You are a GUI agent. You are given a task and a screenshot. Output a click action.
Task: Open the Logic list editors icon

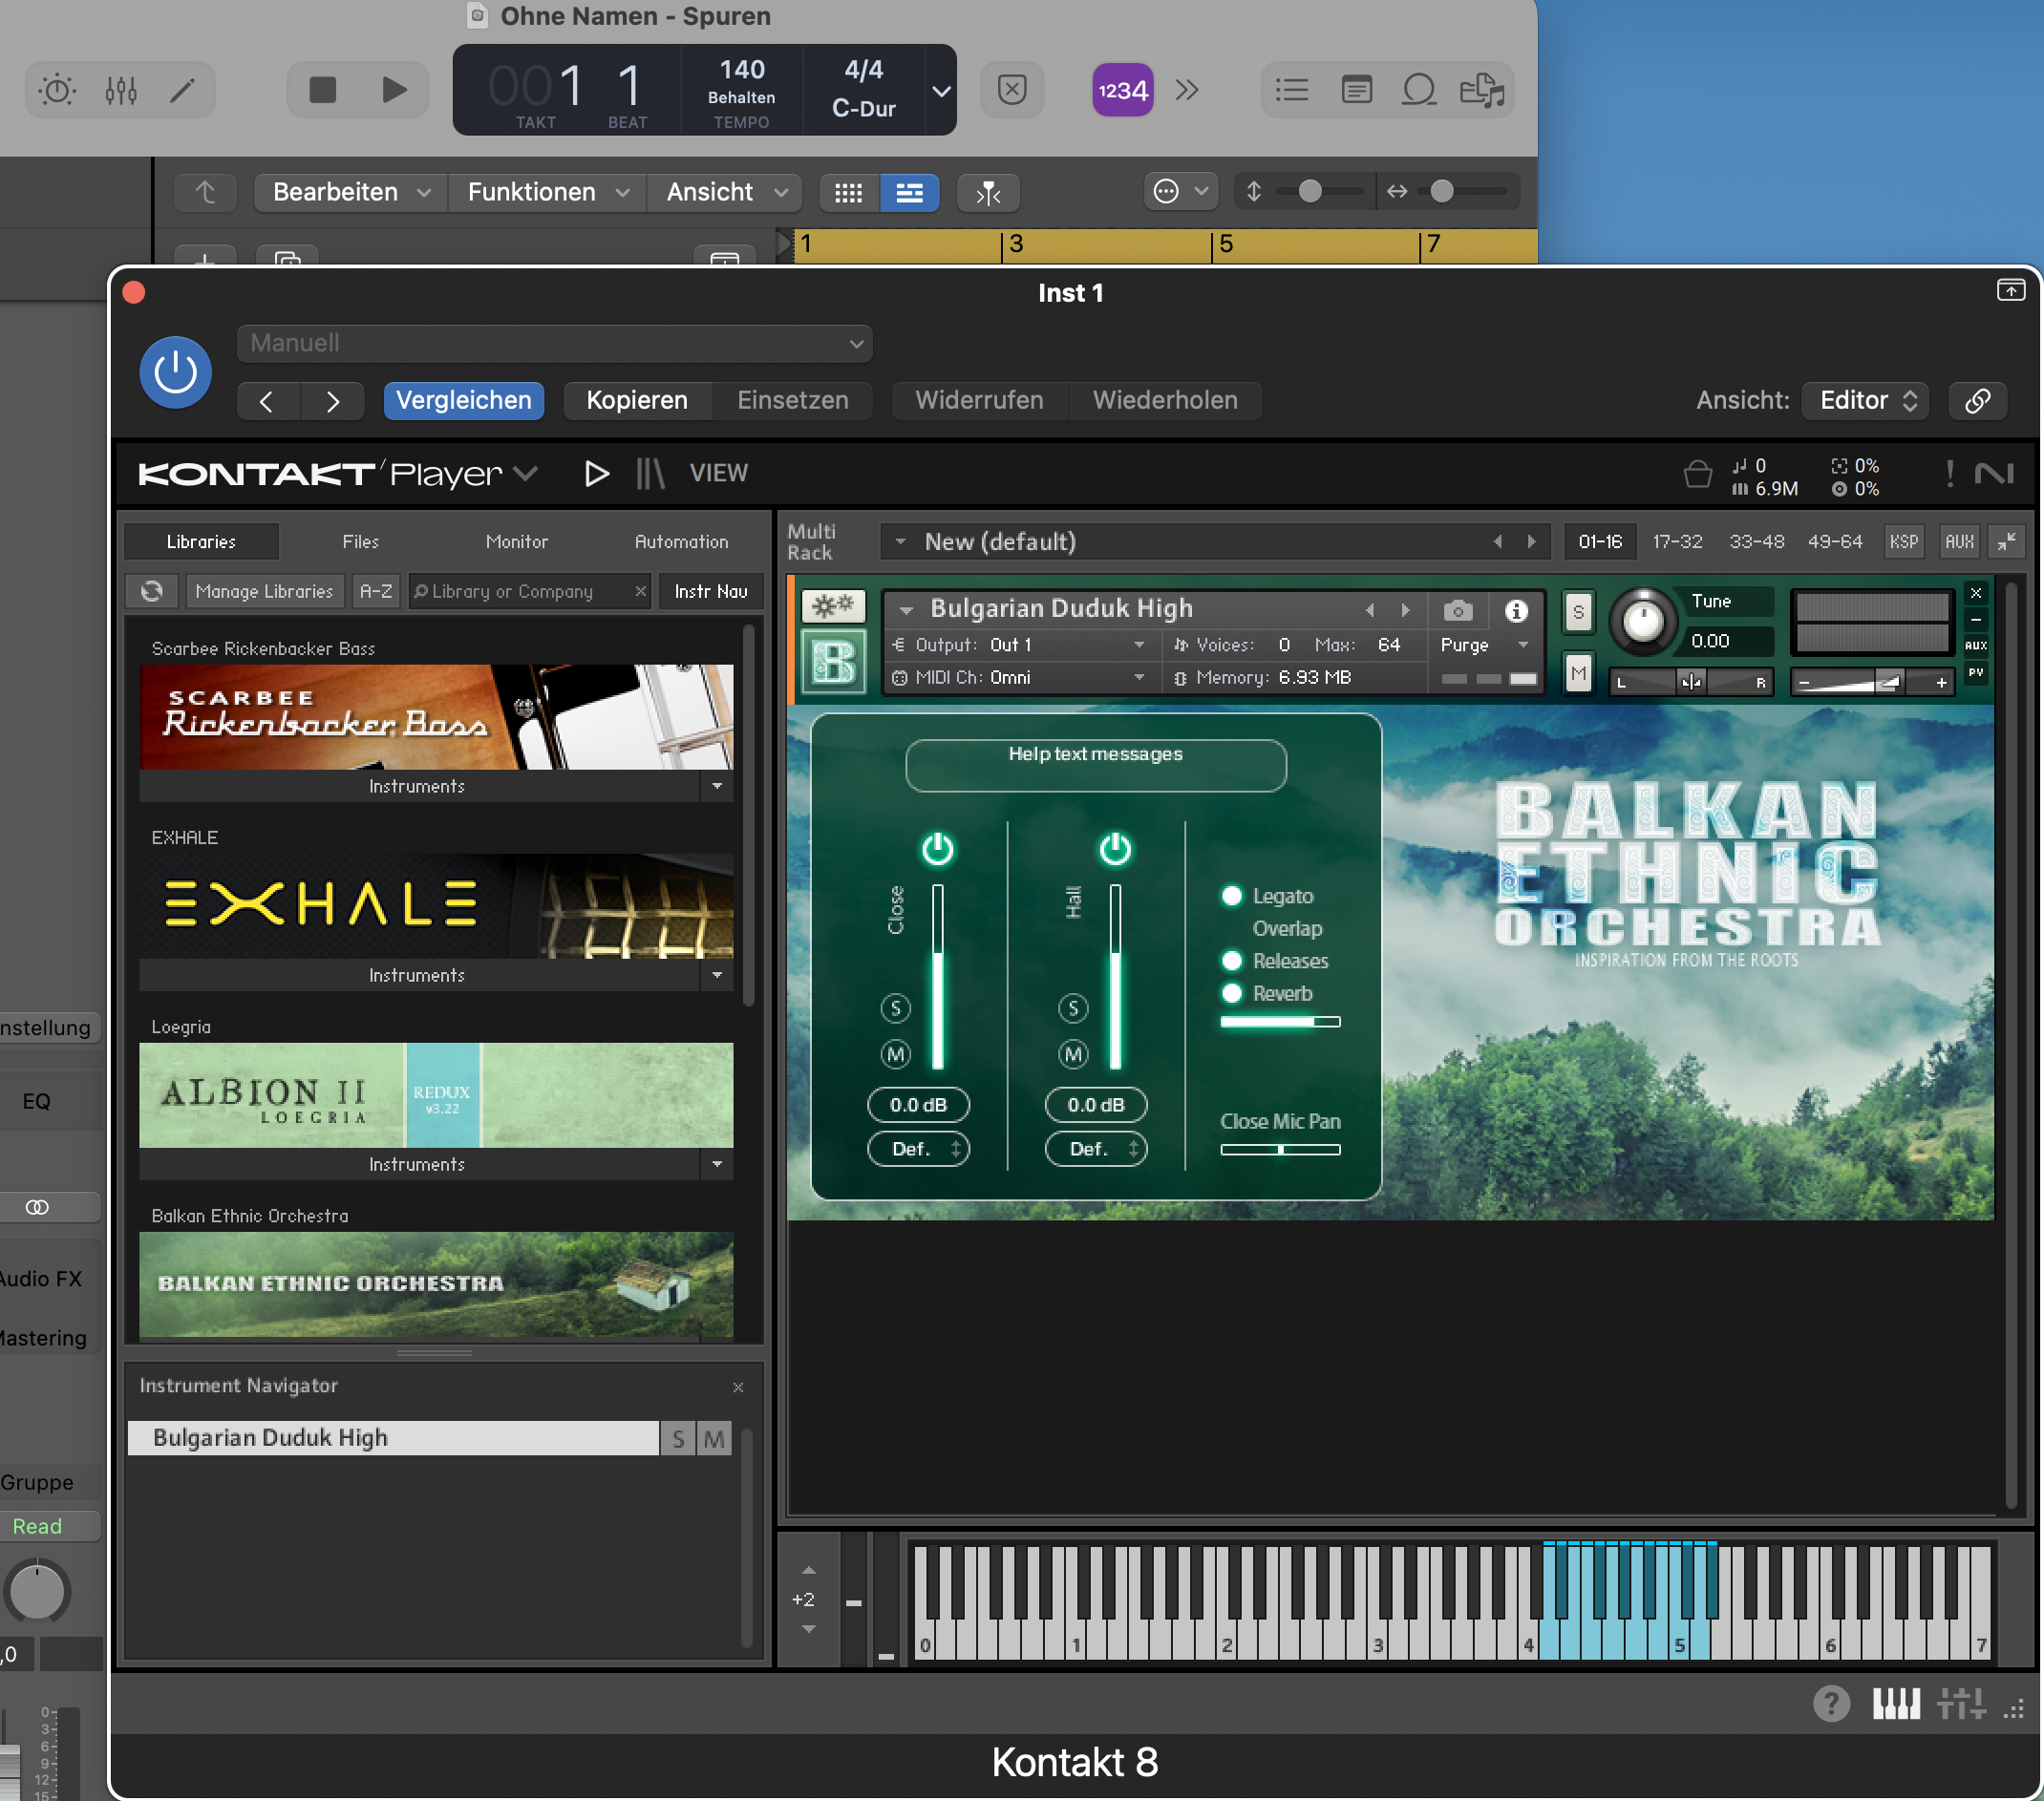1292,90
